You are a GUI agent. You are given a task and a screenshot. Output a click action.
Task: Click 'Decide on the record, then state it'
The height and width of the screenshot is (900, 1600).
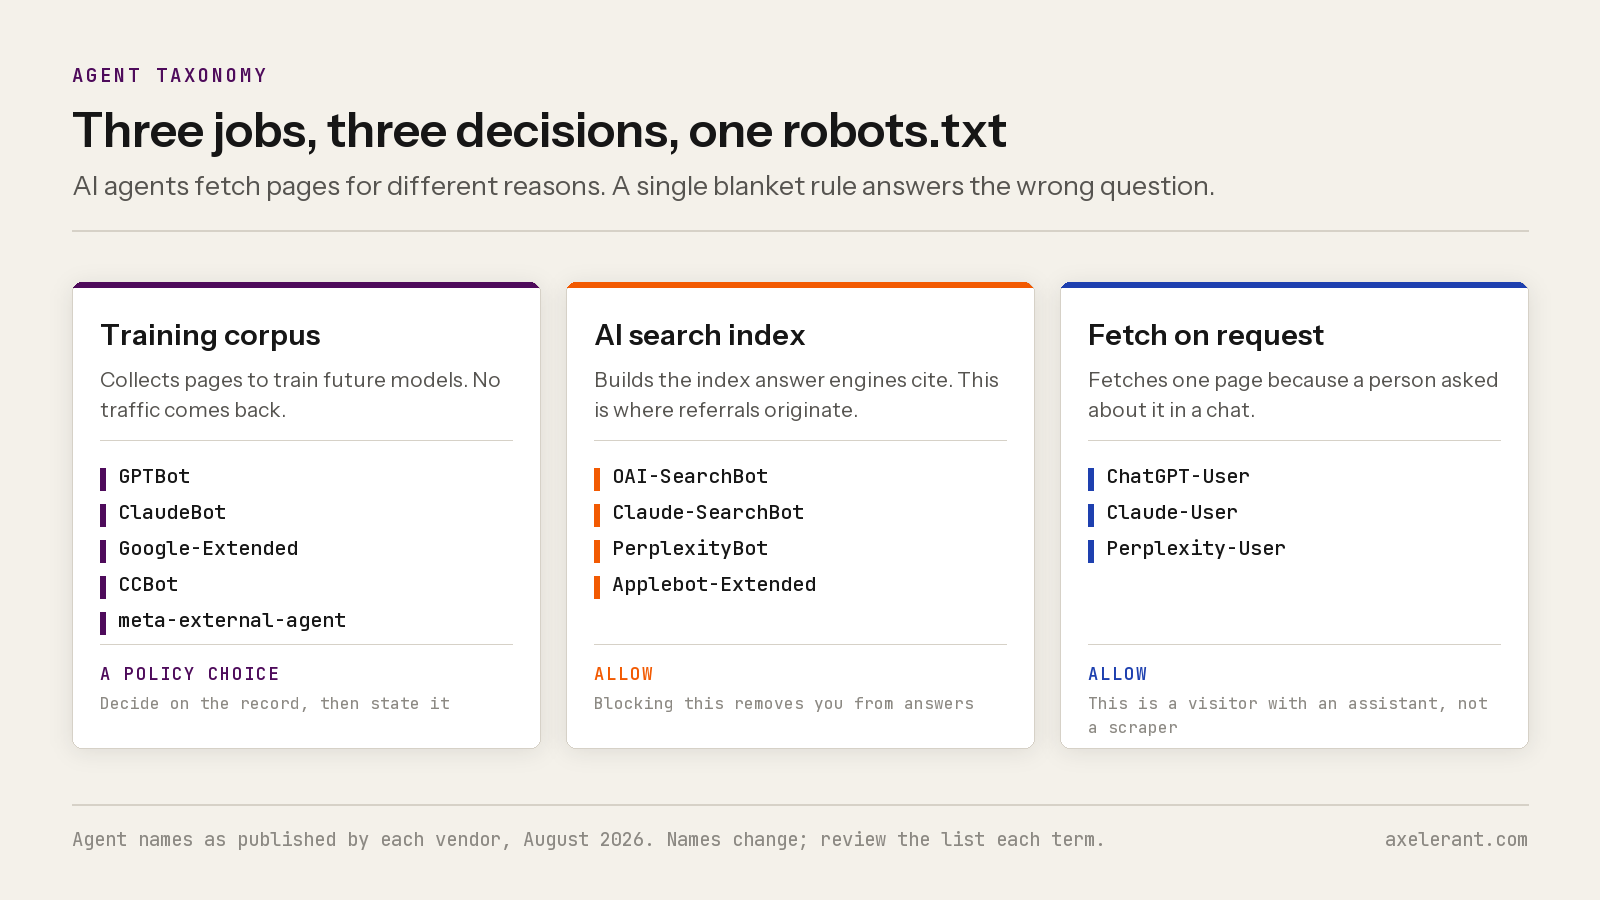(275, 704)
